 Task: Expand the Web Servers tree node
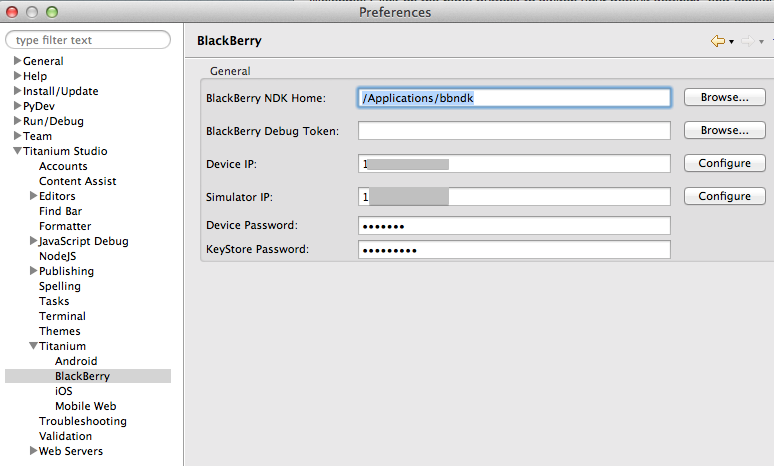point(33,451)
